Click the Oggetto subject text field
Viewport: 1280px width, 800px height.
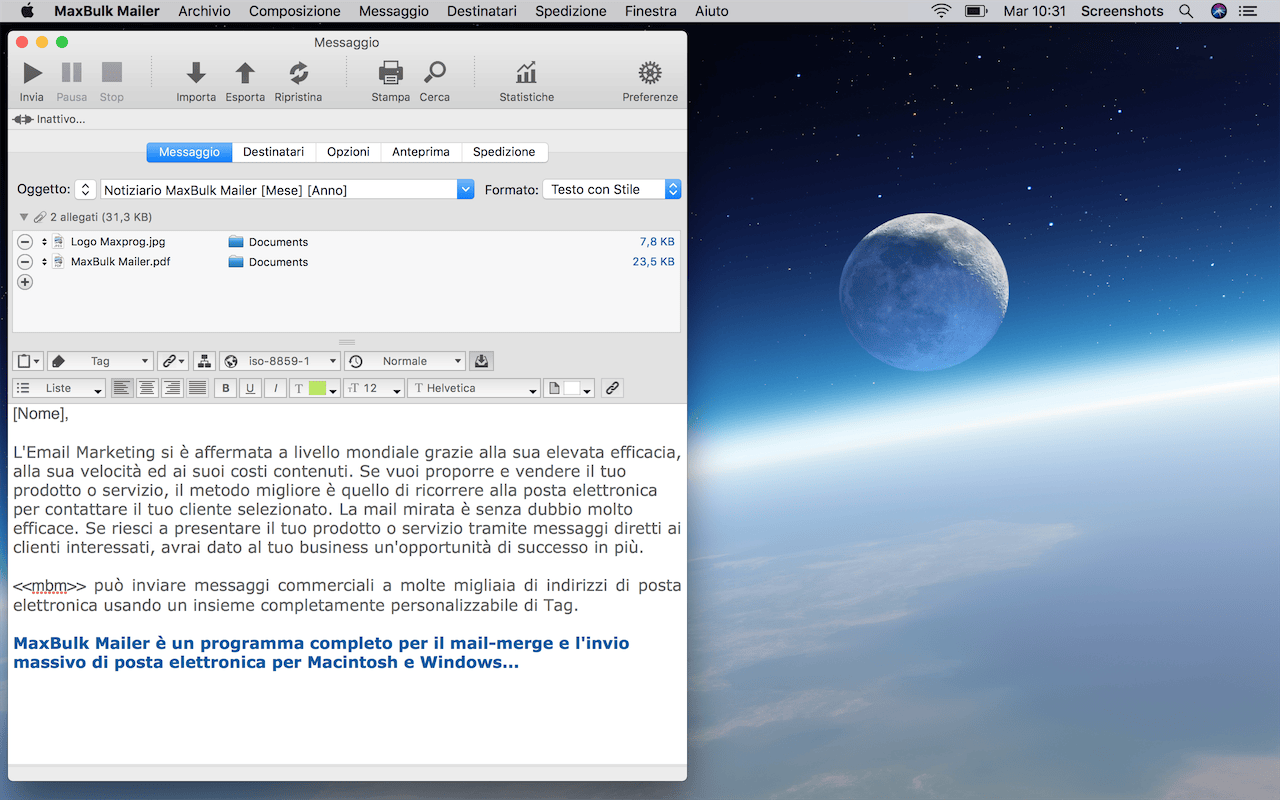pyautogui.click(x=278, y=189)
